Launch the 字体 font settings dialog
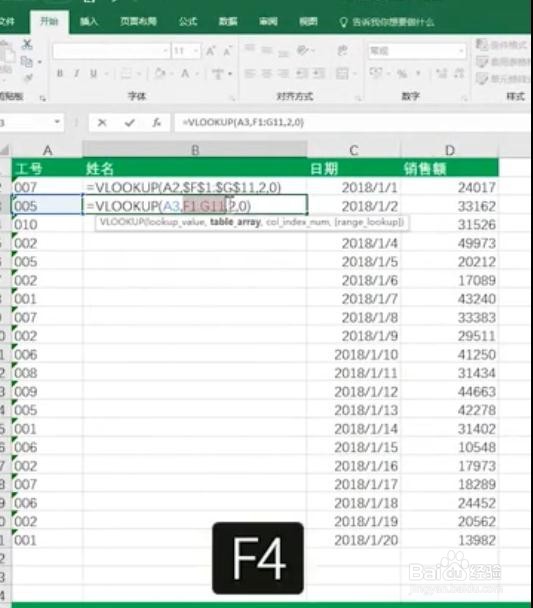533x608 pixels. coord(232,98)
